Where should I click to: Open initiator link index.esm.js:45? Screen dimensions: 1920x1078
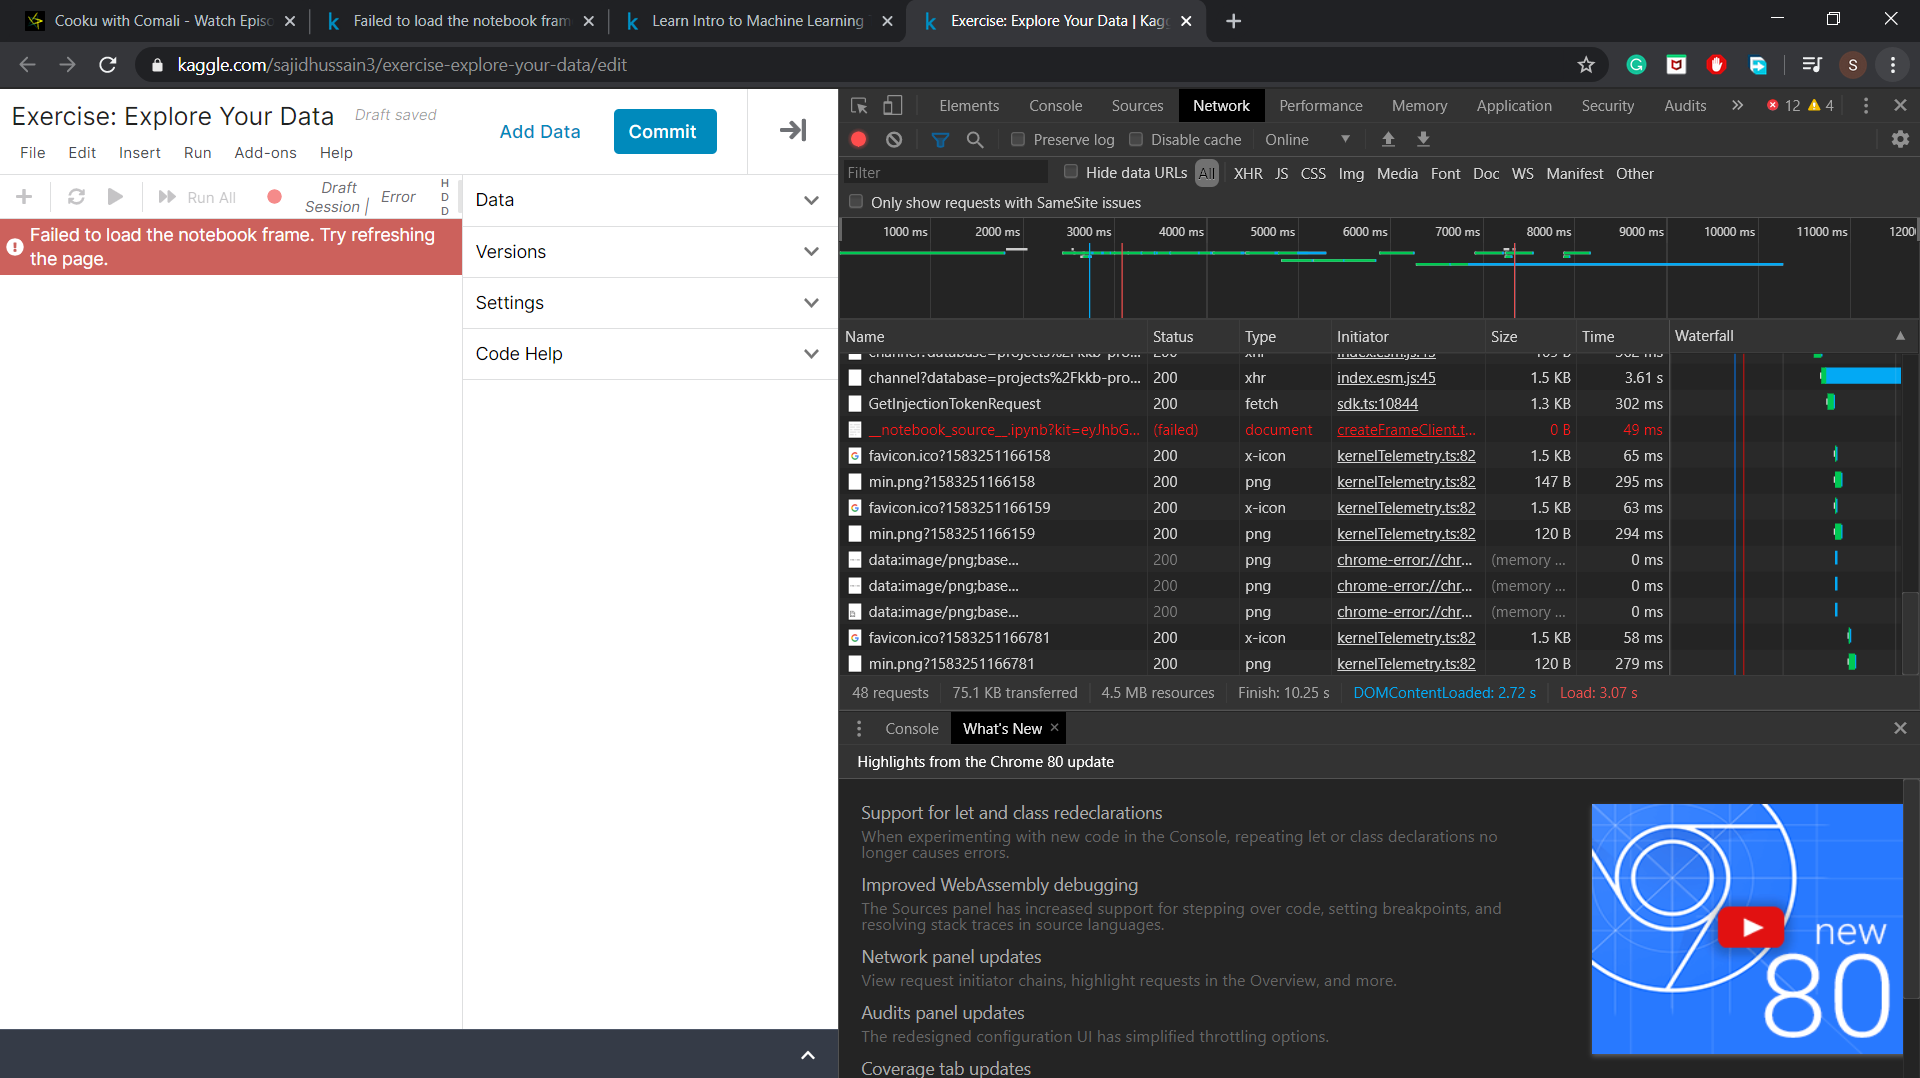click(x=1386, y=378)
